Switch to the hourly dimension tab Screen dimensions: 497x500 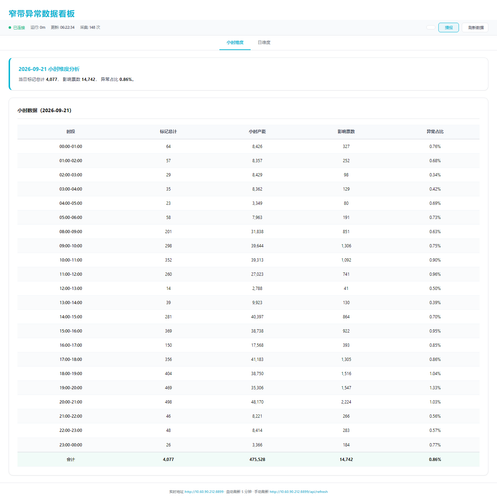coord(235,43)
